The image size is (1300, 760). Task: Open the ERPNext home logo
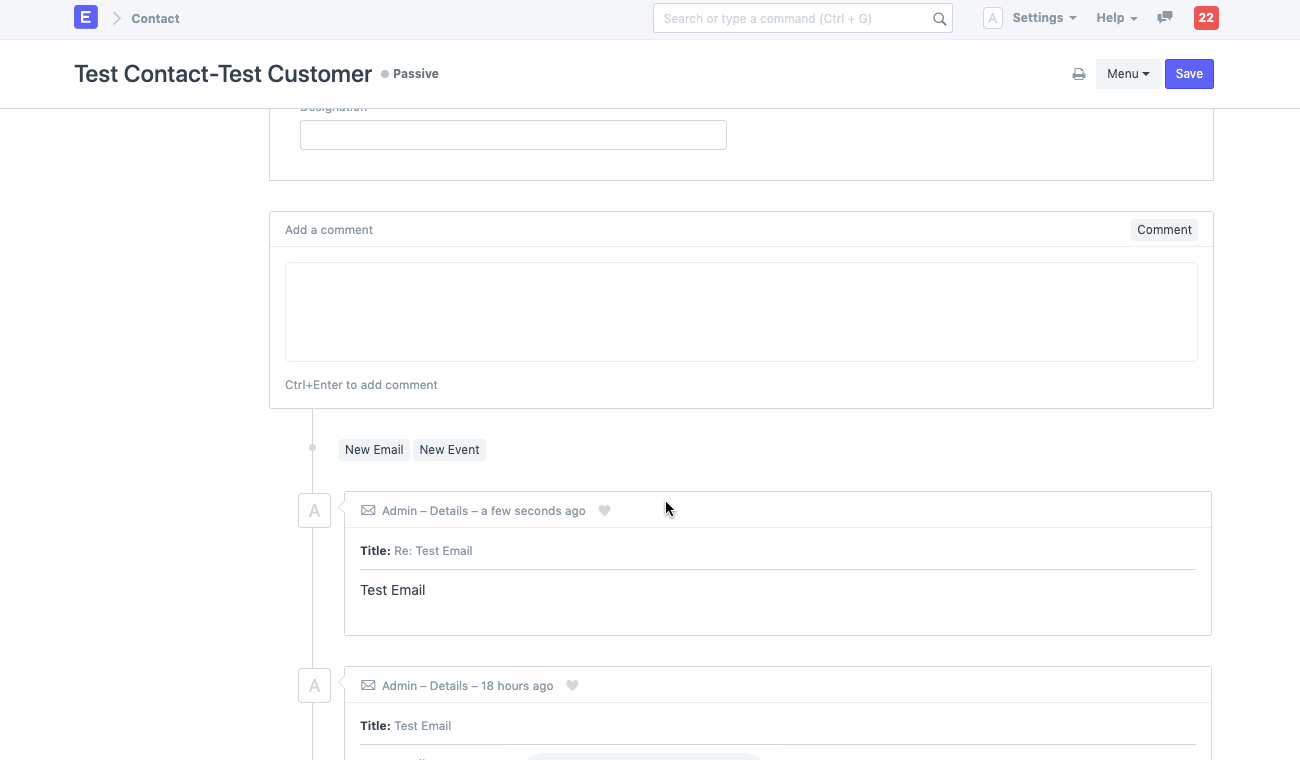(x=85, y=17)
